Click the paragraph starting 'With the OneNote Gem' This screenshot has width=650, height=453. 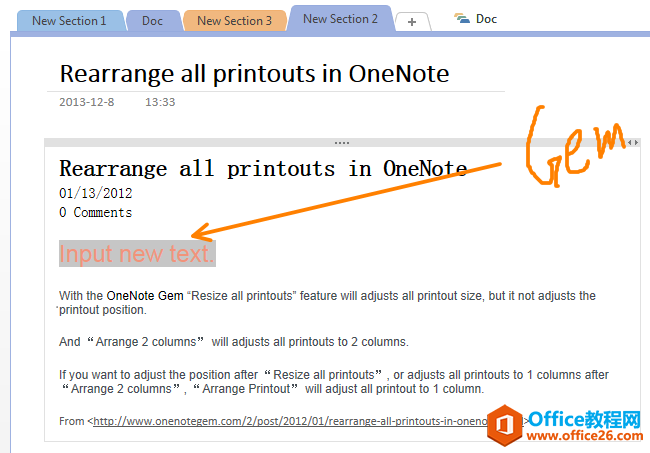[x=327, y=303]
